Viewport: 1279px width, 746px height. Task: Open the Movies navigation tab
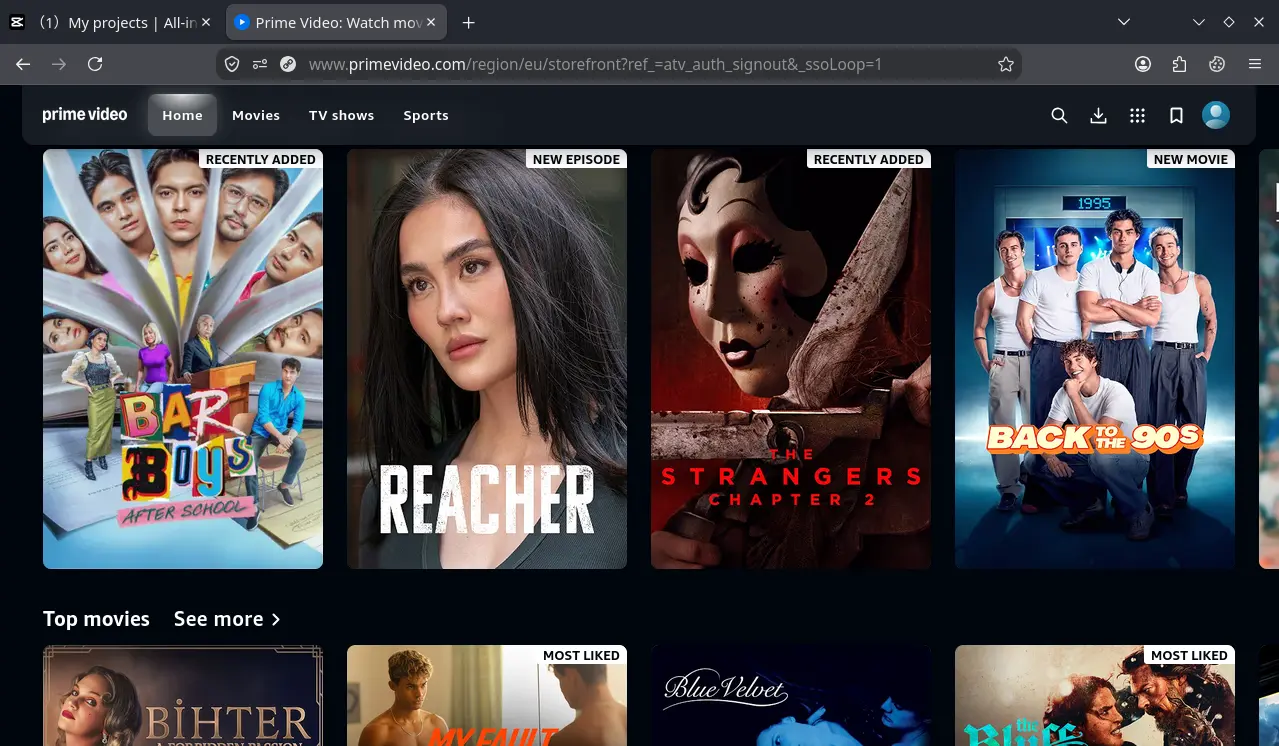click(256, 115)
